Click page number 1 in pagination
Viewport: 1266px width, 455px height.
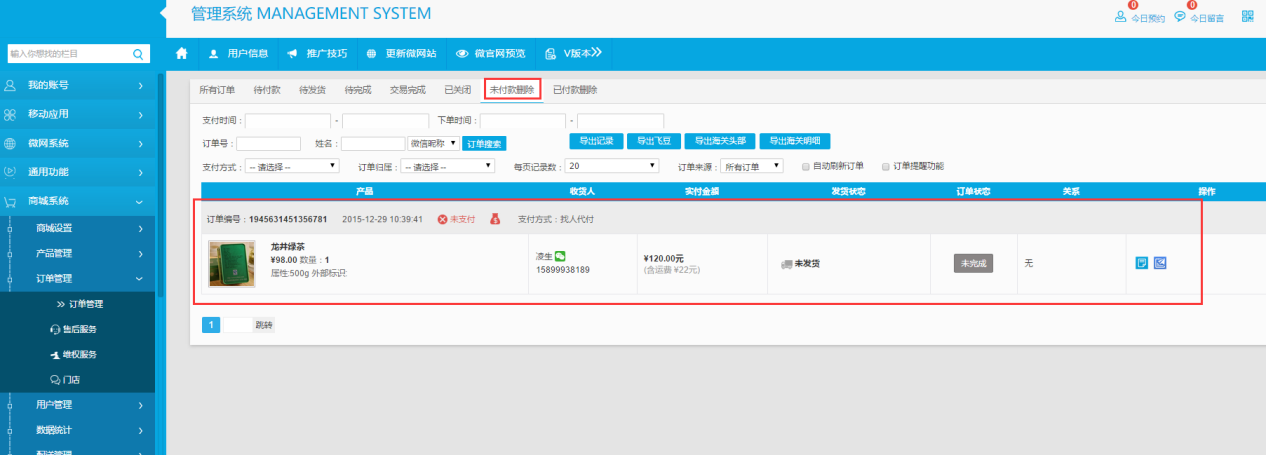pos(211,325)
